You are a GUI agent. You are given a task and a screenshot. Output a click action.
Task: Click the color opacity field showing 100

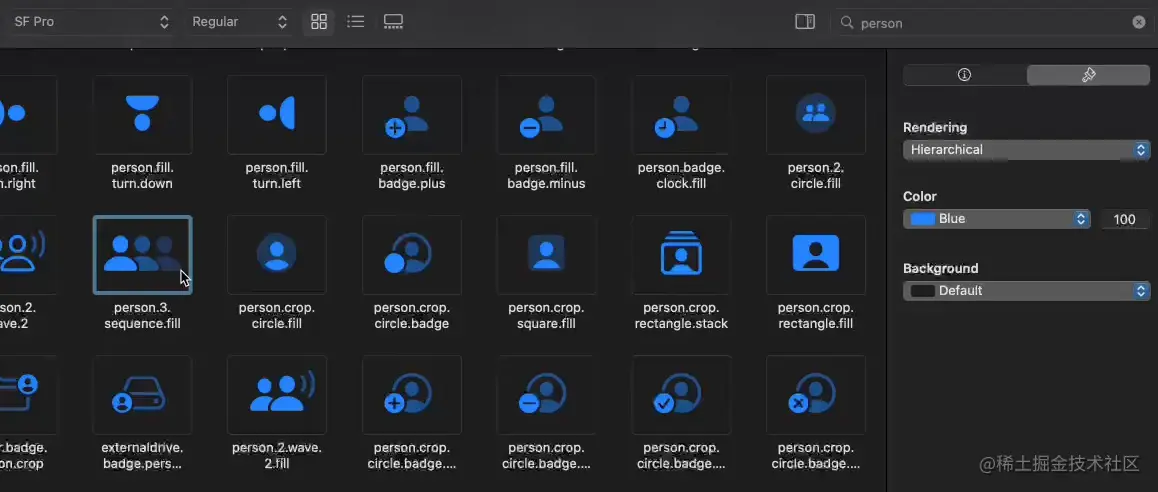[x=1124, y=219]
